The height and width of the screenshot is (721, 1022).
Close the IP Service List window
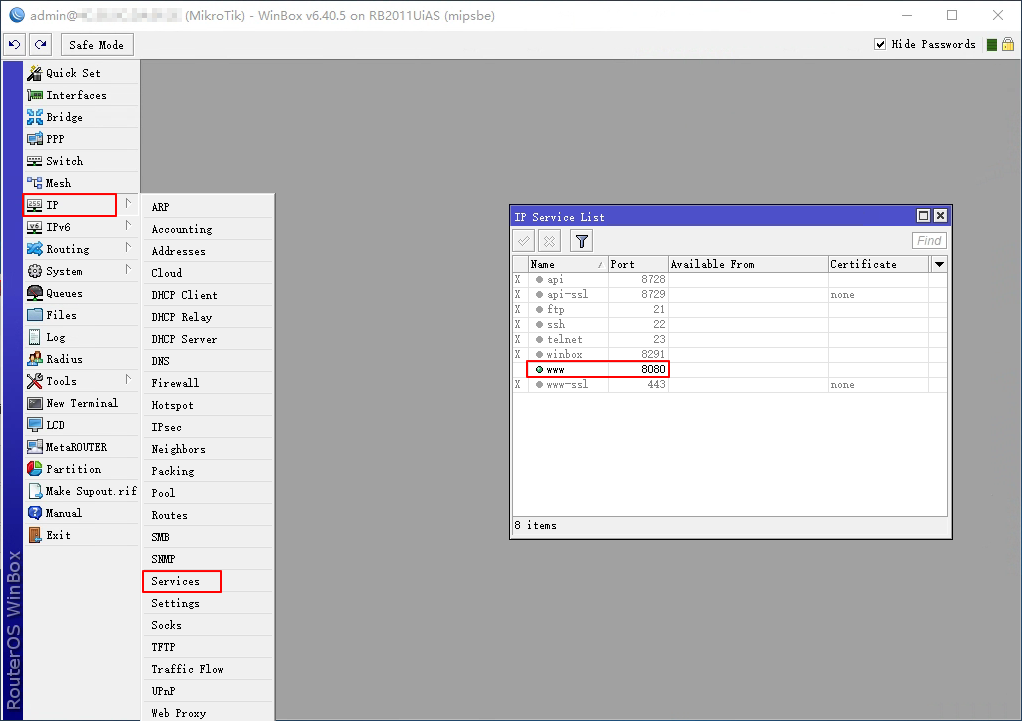click(x=940, y=216)
